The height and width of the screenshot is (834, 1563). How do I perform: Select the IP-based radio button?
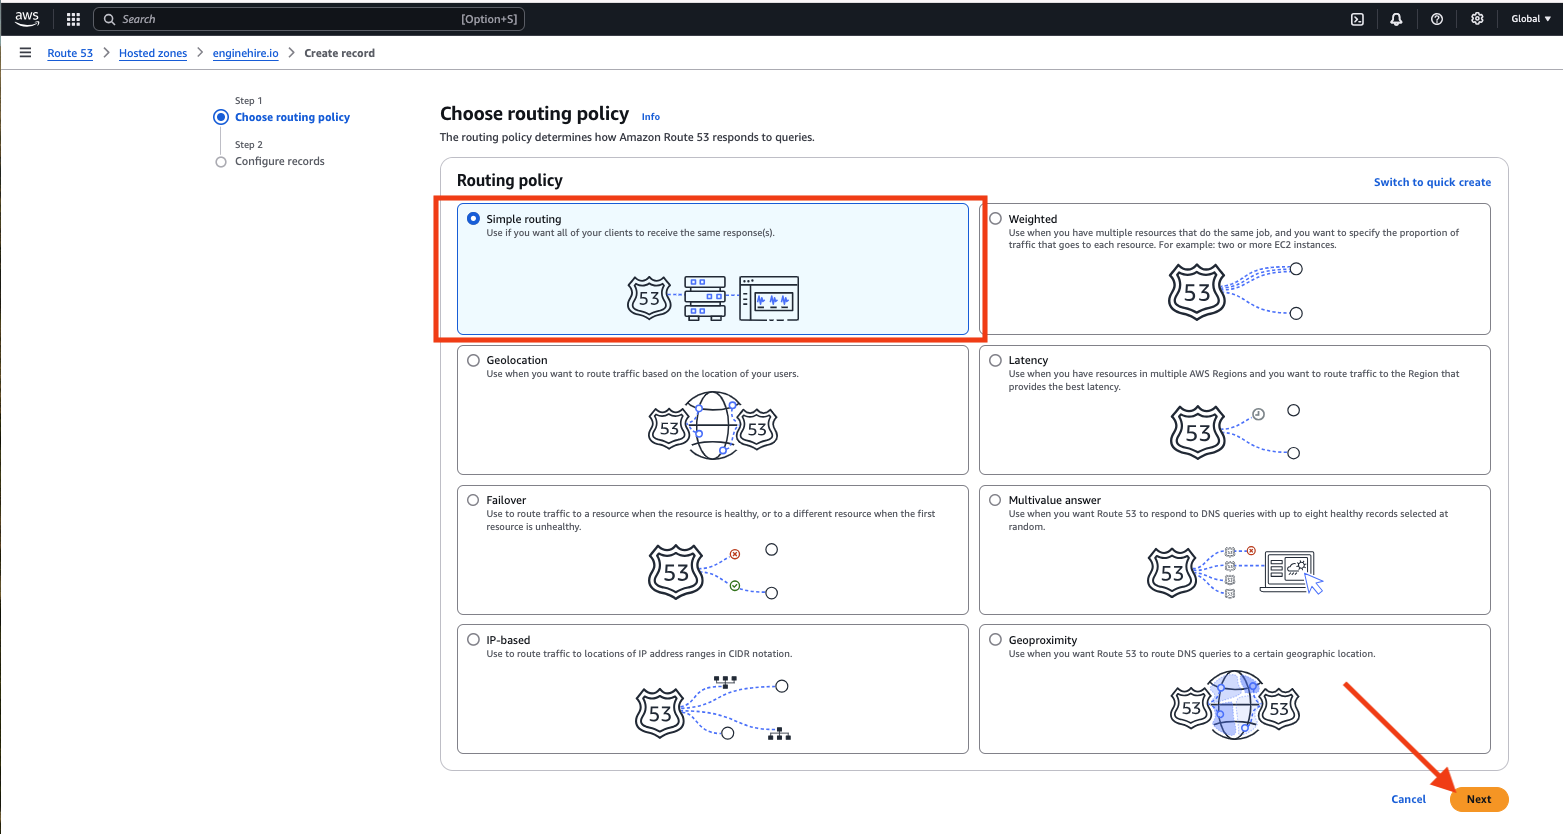click(474, 640)
